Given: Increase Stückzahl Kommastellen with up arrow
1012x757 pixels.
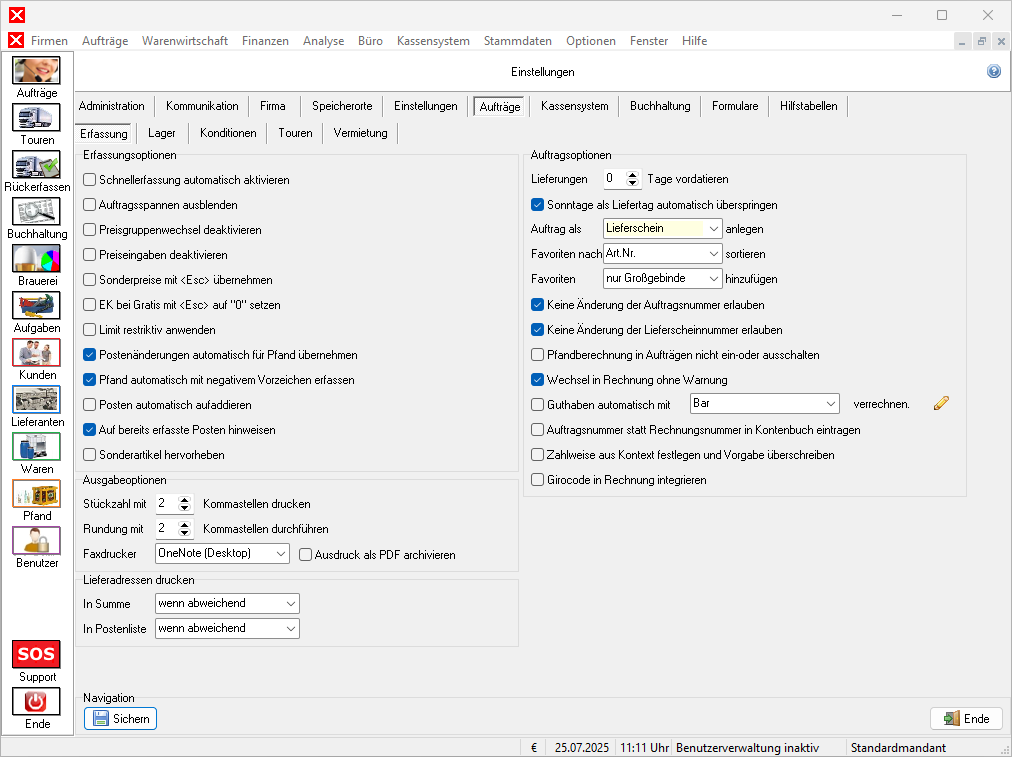Looking at the screenshot, I should click(185, 499).
